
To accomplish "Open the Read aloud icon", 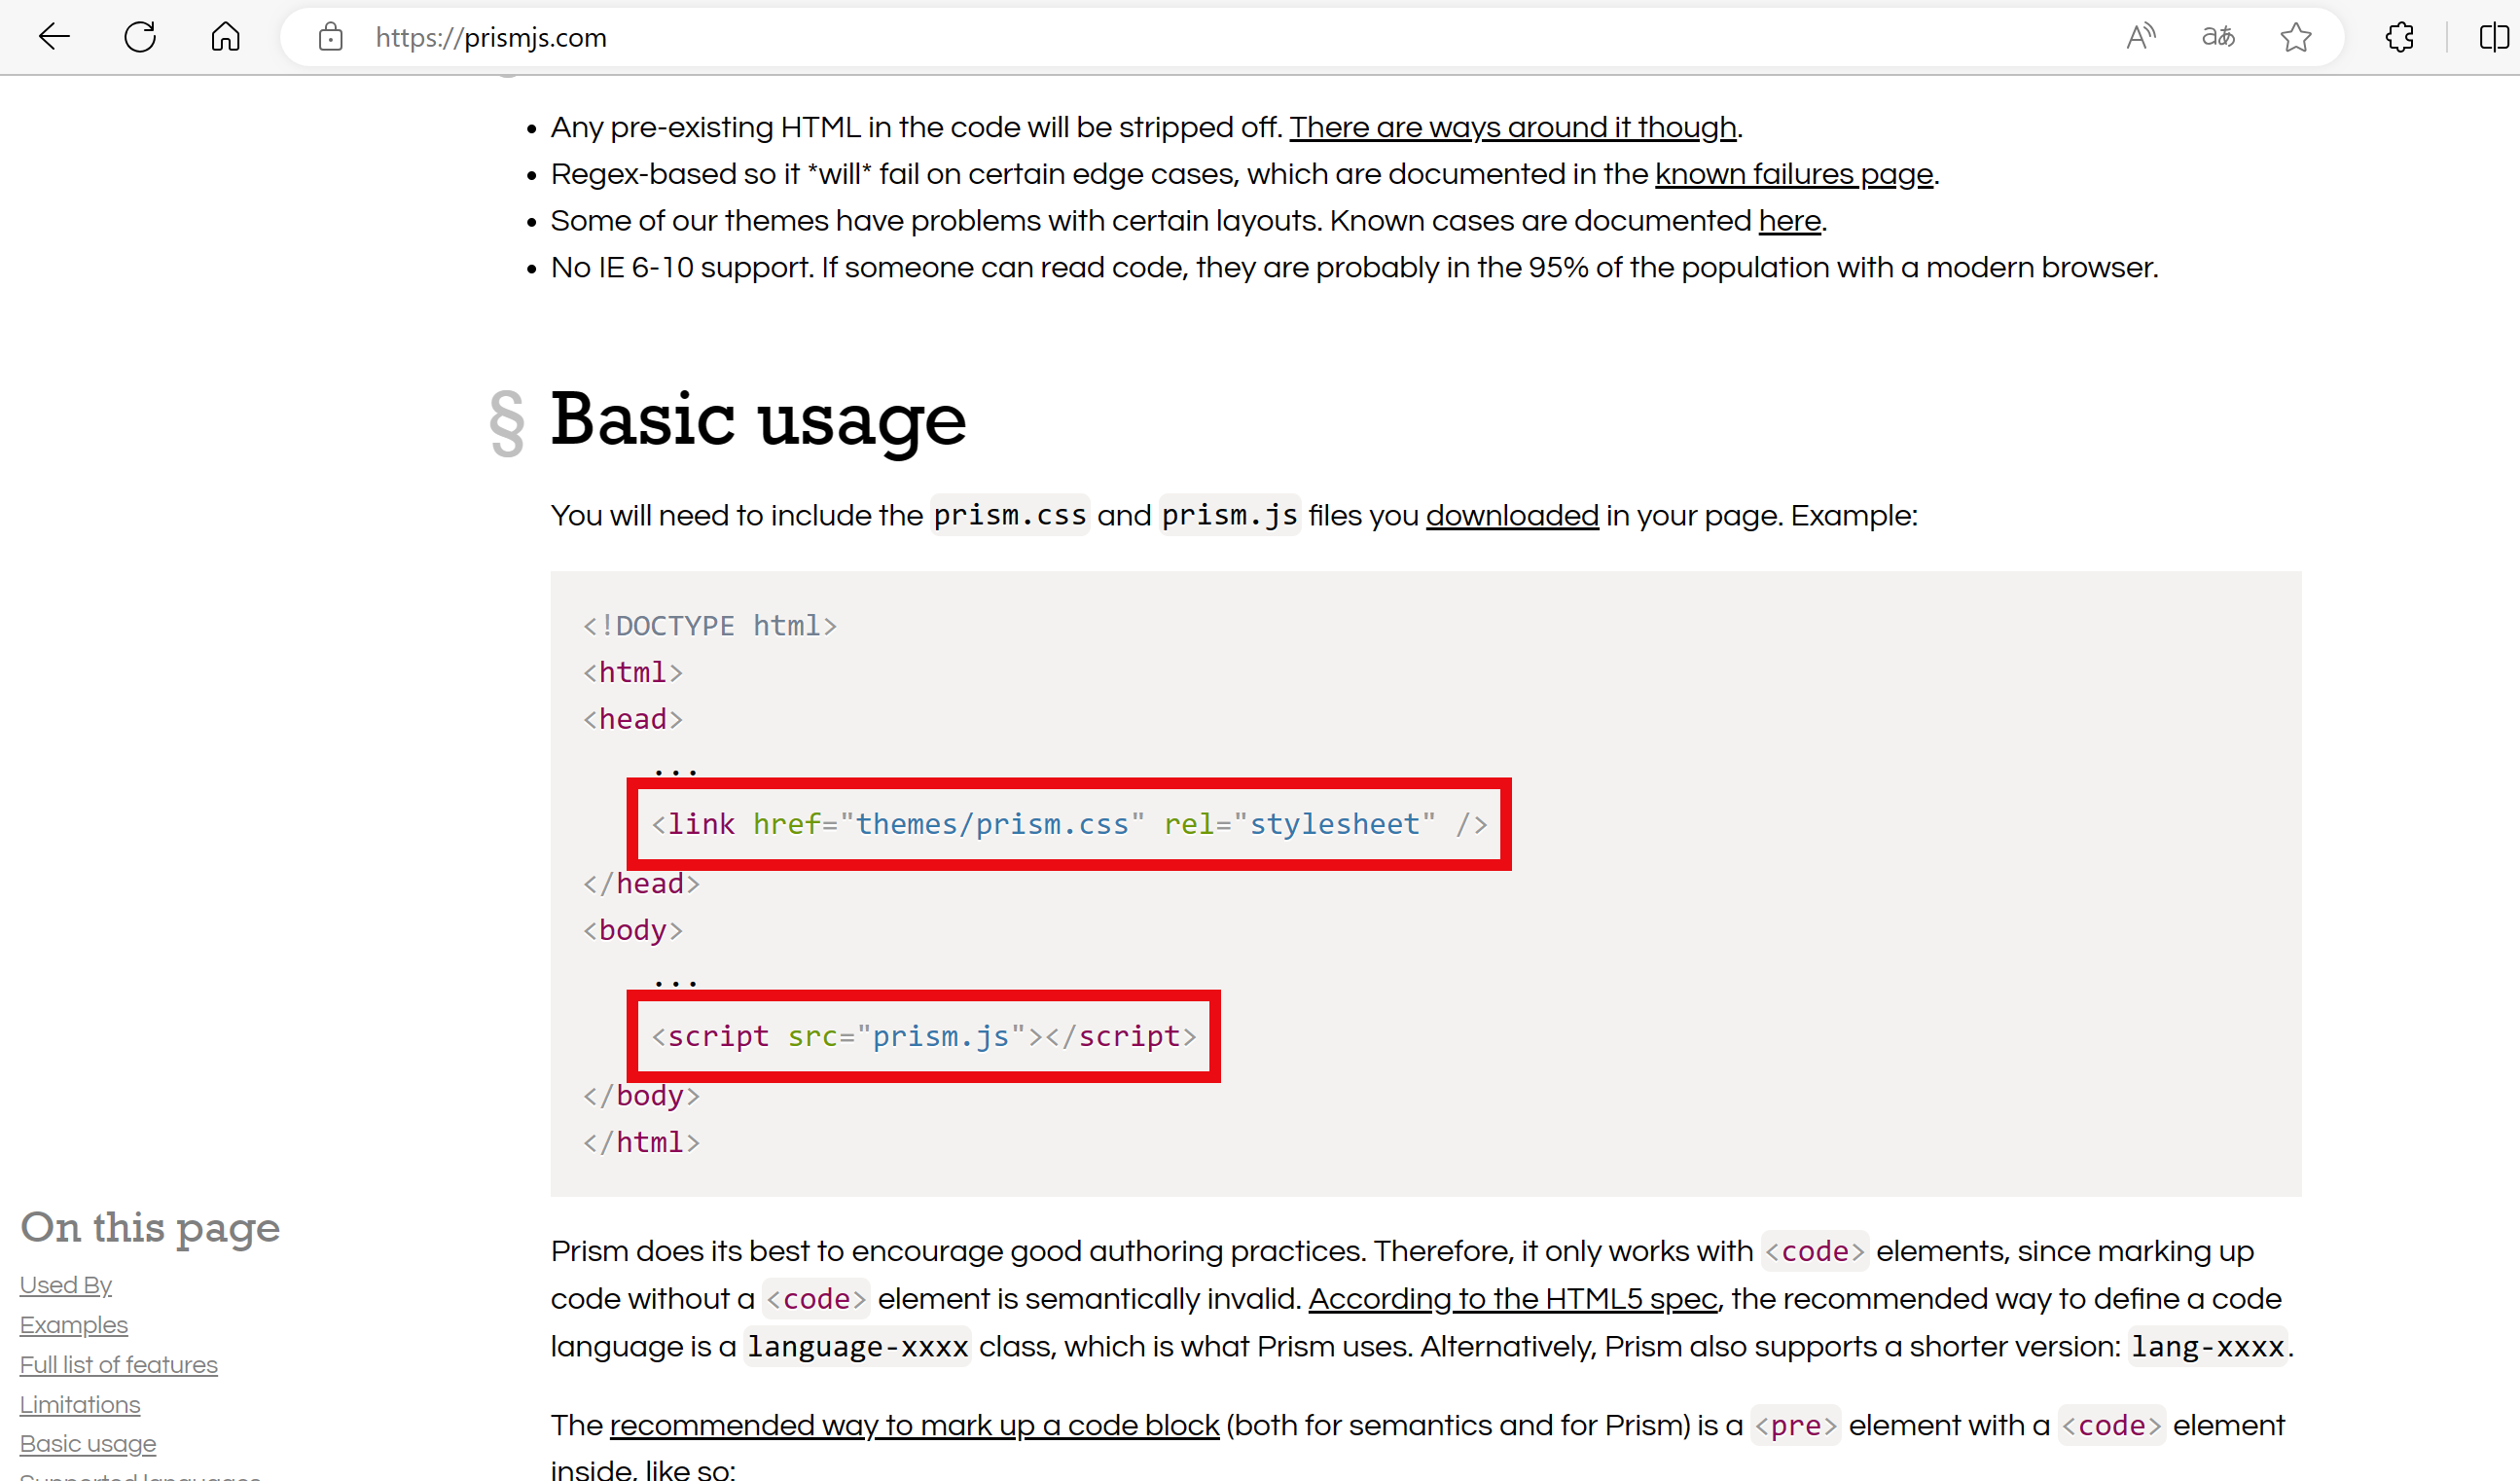I will pos(2140,37).
